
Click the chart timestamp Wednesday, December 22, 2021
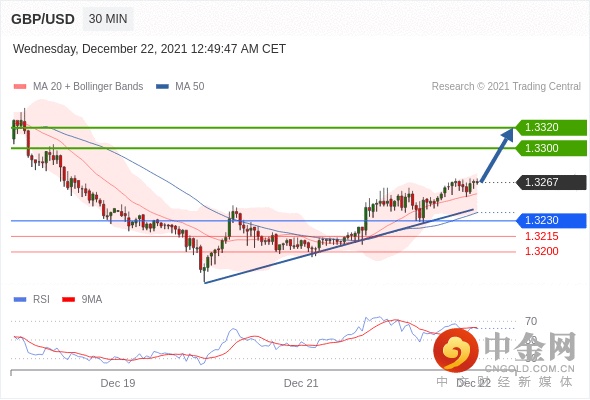[x=149, y=49]
